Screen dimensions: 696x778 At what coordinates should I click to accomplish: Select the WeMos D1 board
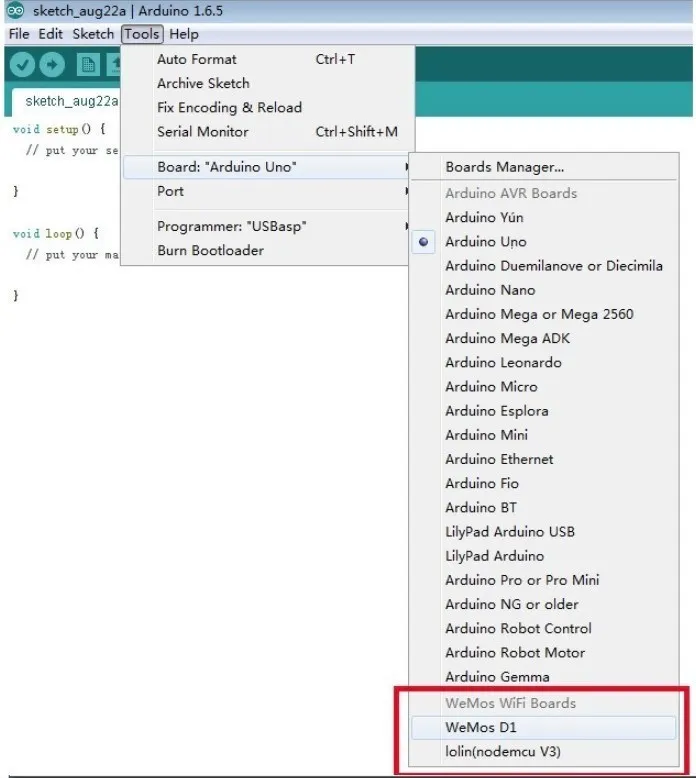[x=543, y=727]
